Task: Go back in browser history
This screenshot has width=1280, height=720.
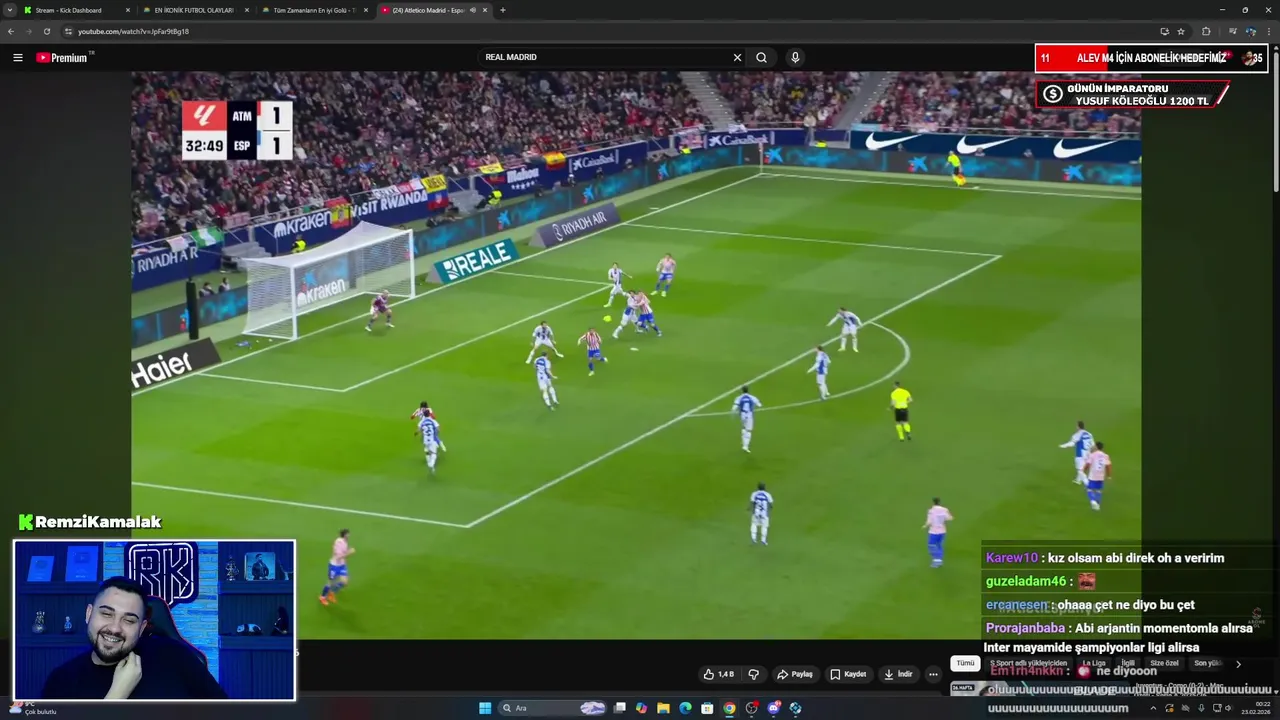Action: point(11,31)
